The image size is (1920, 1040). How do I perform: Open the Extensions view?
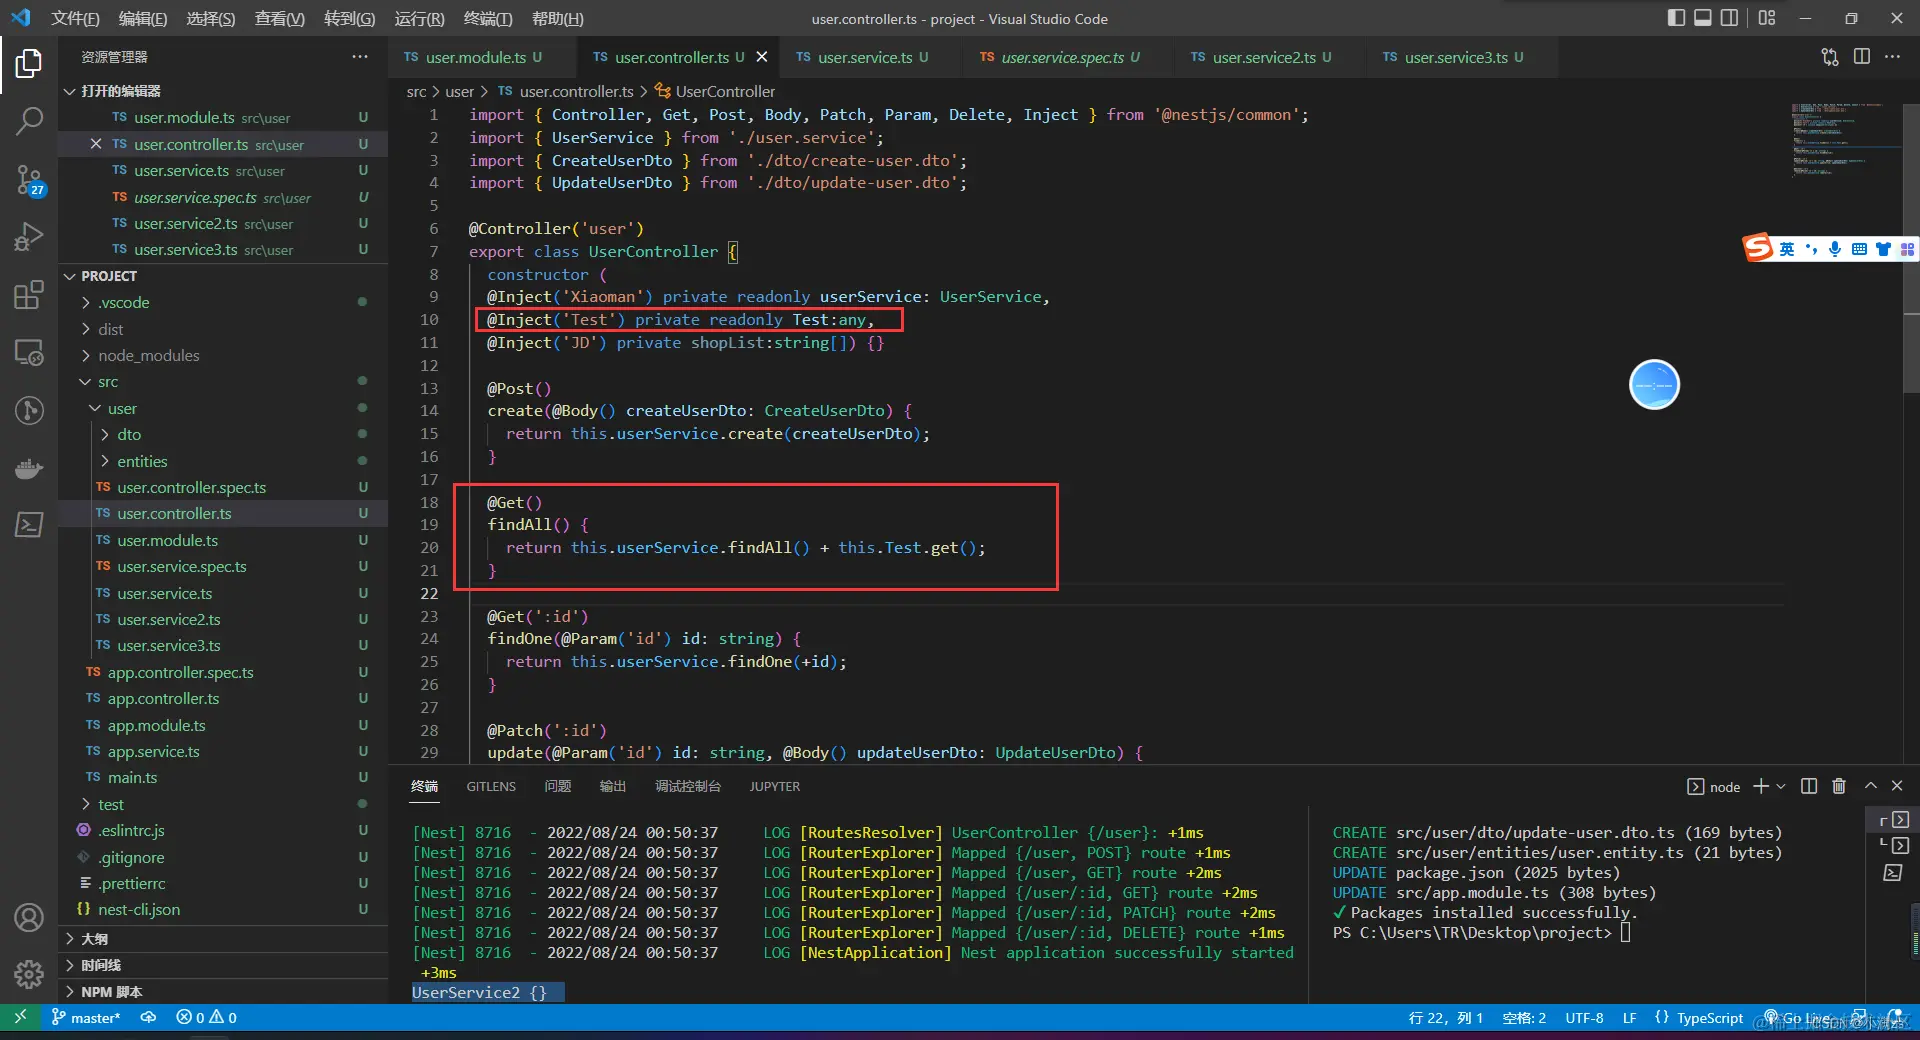coord(29,295)
